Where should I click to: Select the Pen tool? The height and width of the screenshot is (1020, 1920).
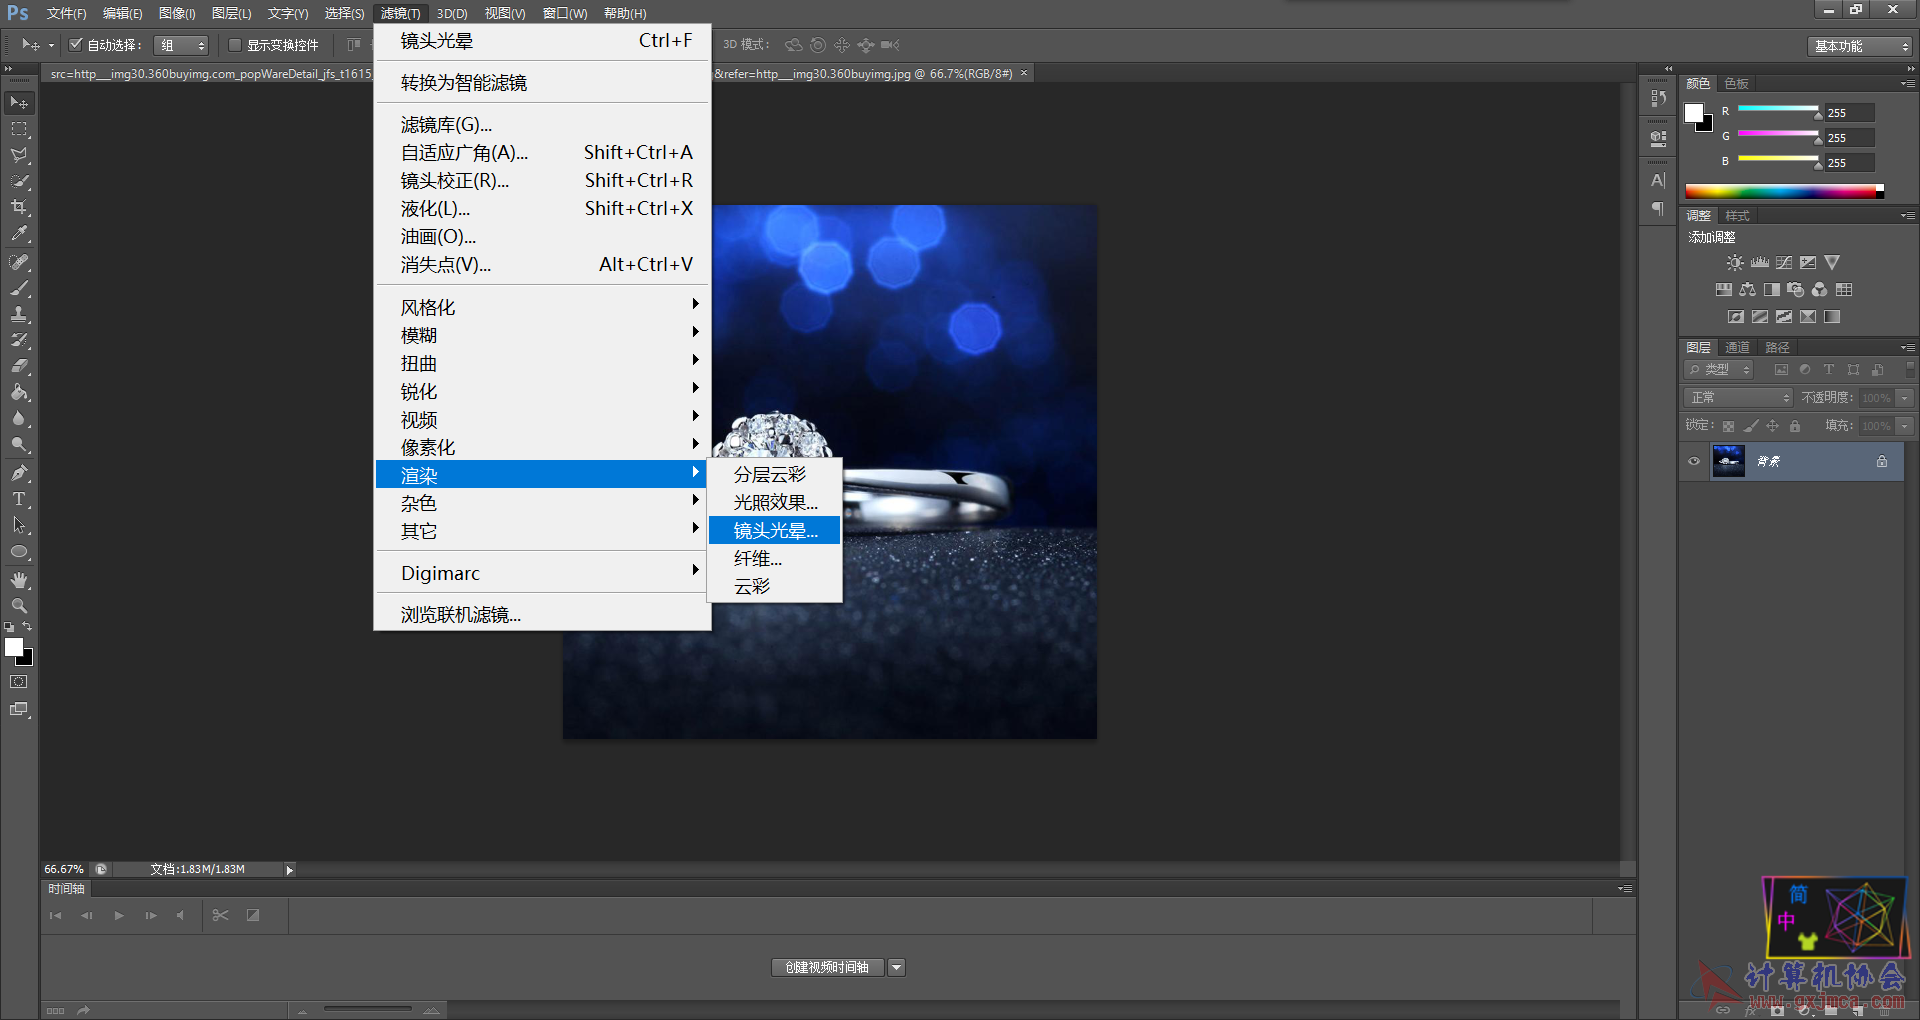(x=19, y=473)
